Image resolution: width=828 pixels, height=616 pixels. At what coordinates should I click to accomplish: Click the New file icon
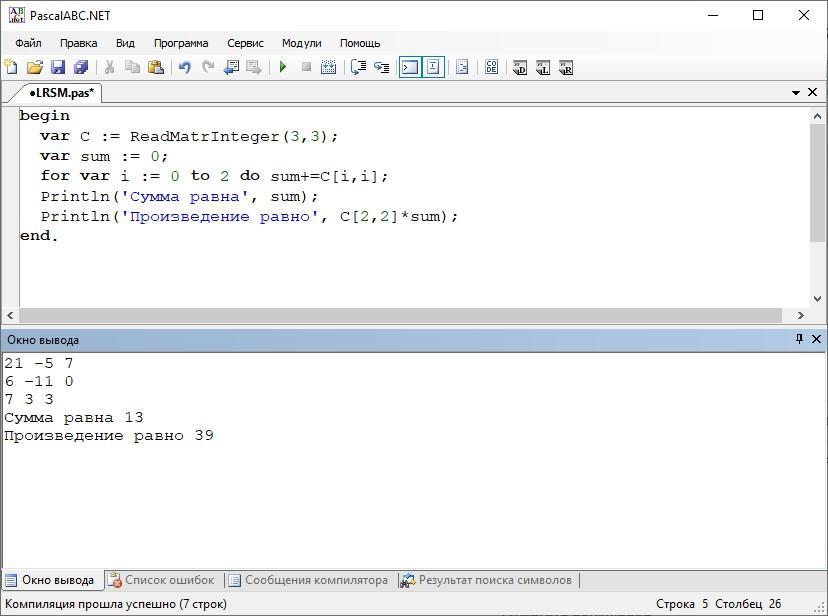point(11,67)
